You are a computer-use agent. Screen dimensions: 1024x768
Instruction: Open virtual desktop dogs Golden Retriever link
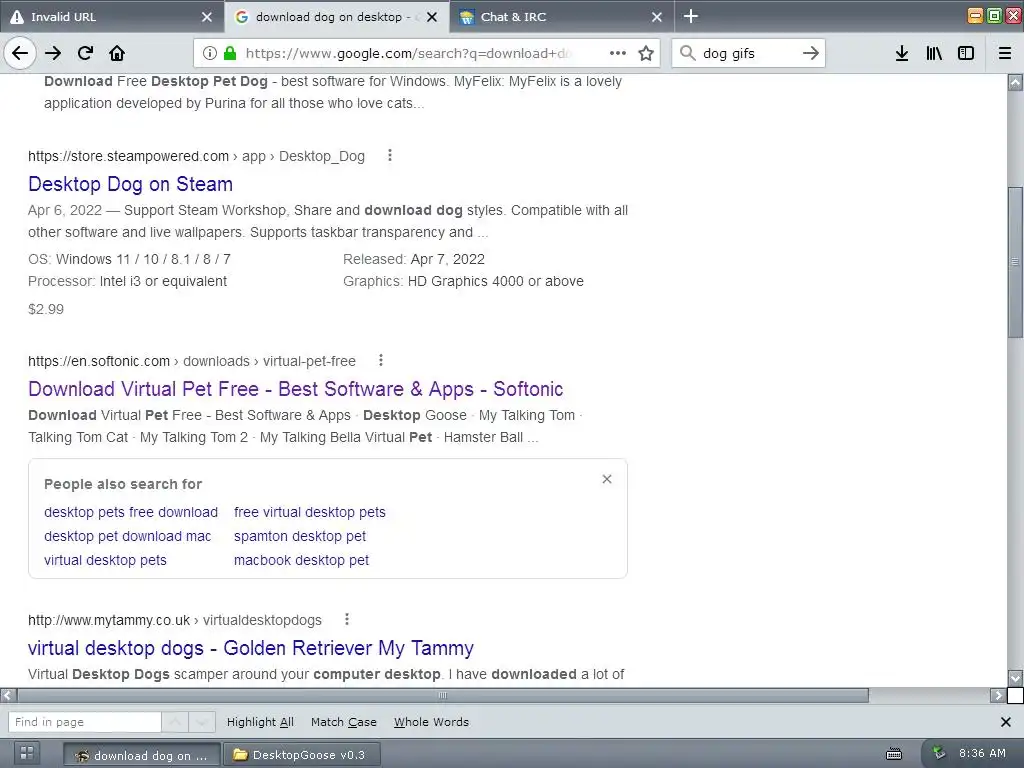251,648
